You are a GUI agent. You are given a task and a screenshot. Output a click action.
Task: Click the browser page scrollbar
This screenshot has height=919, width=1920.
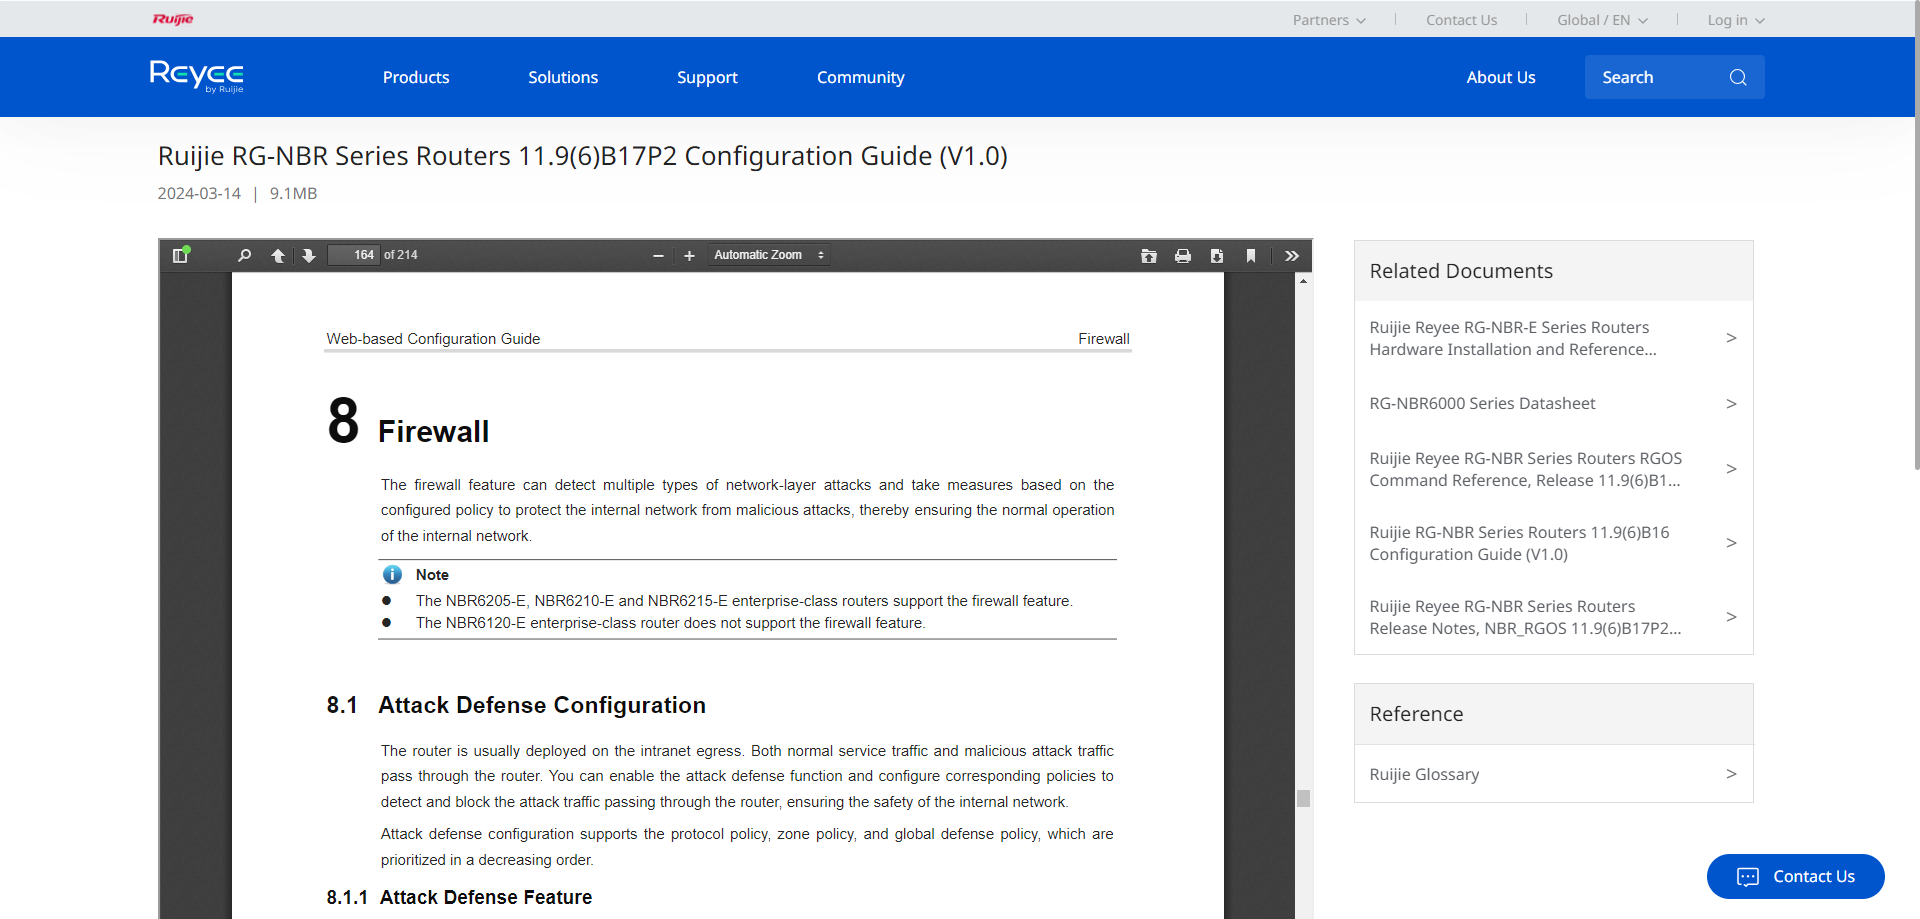tap(1916, 235)
